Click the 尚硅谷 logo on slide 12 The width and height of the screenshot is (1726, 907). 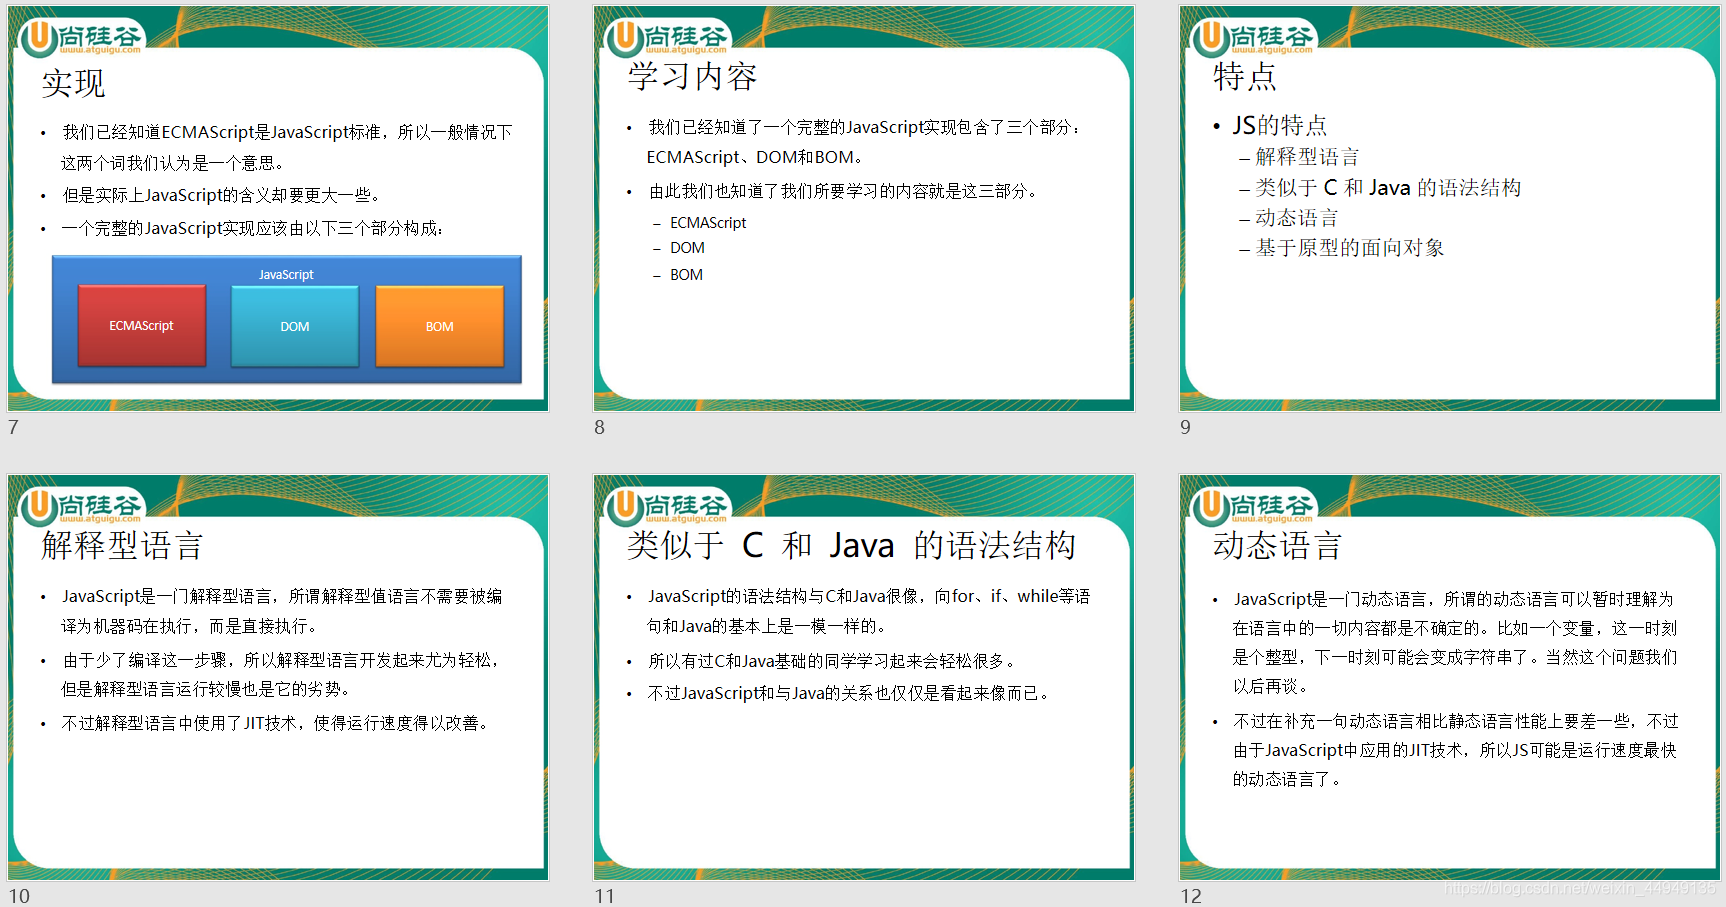1255,507
